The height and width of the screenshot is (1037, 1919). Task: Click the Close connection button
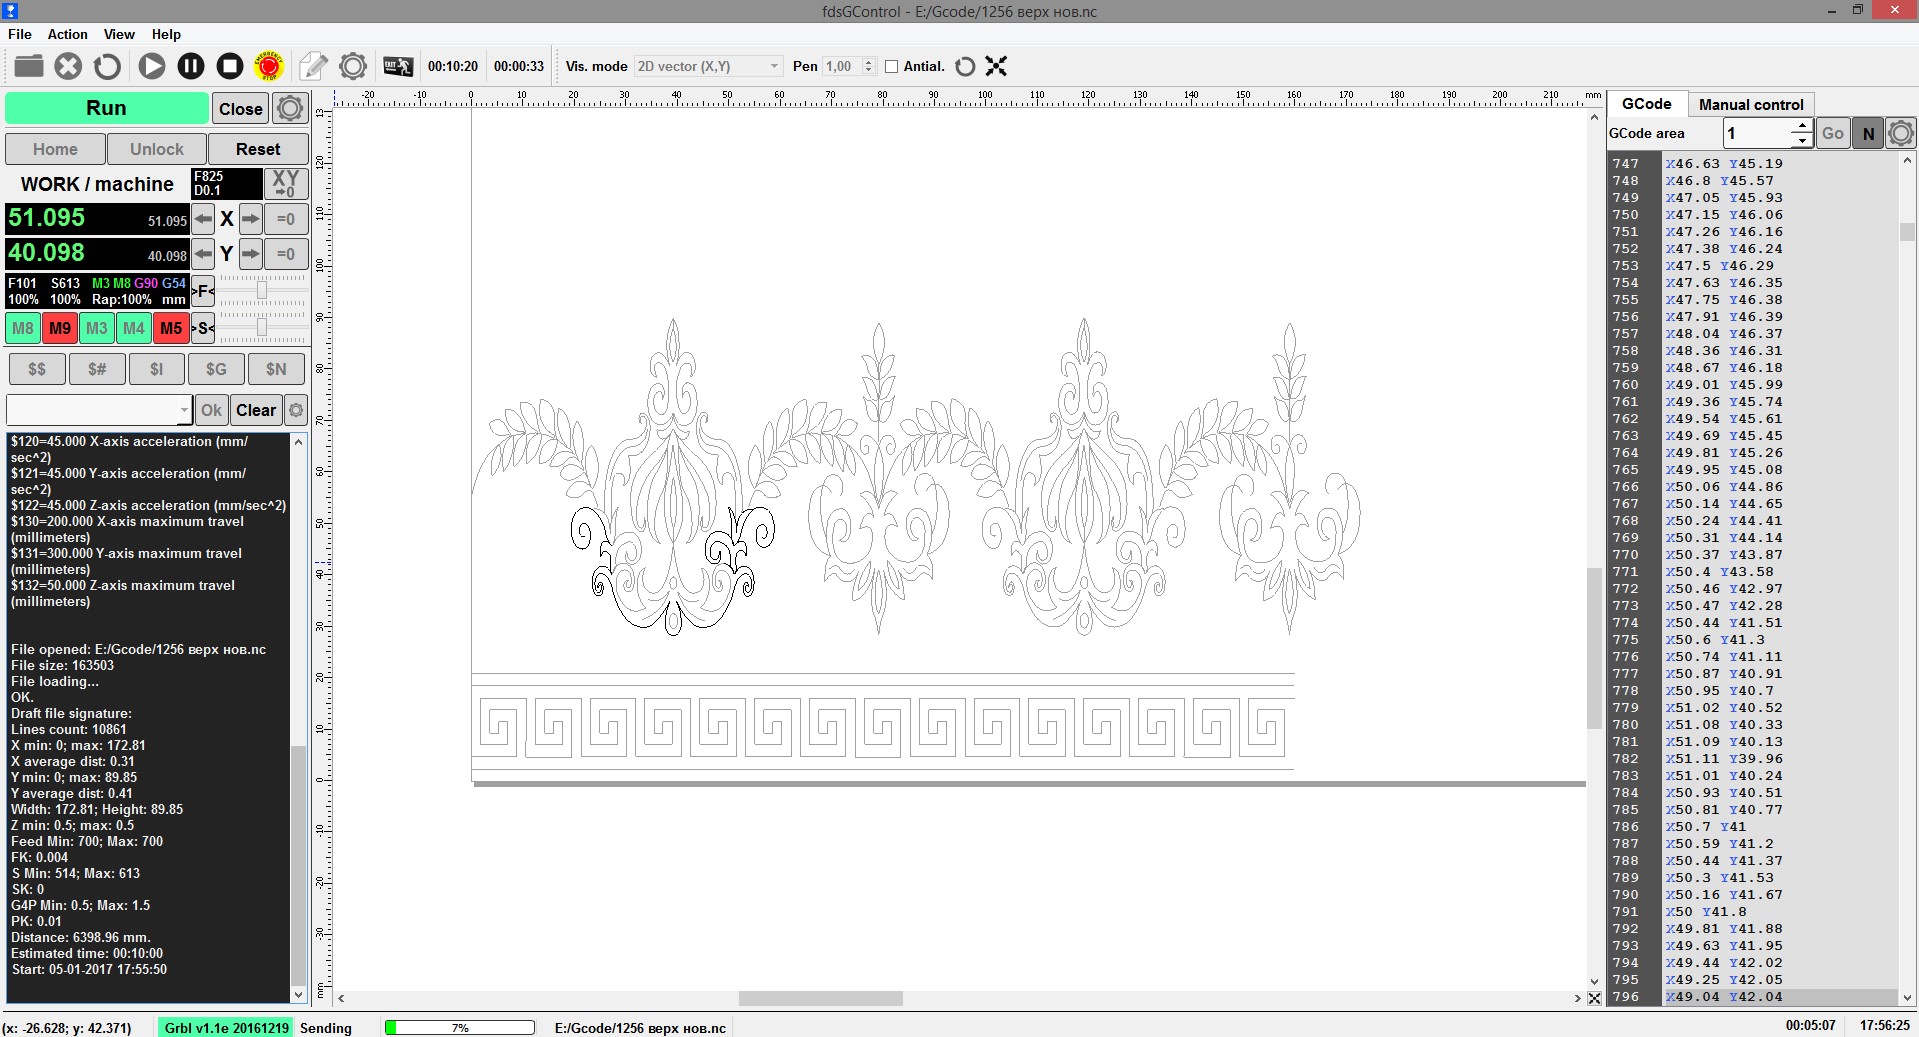pos(241,109)
